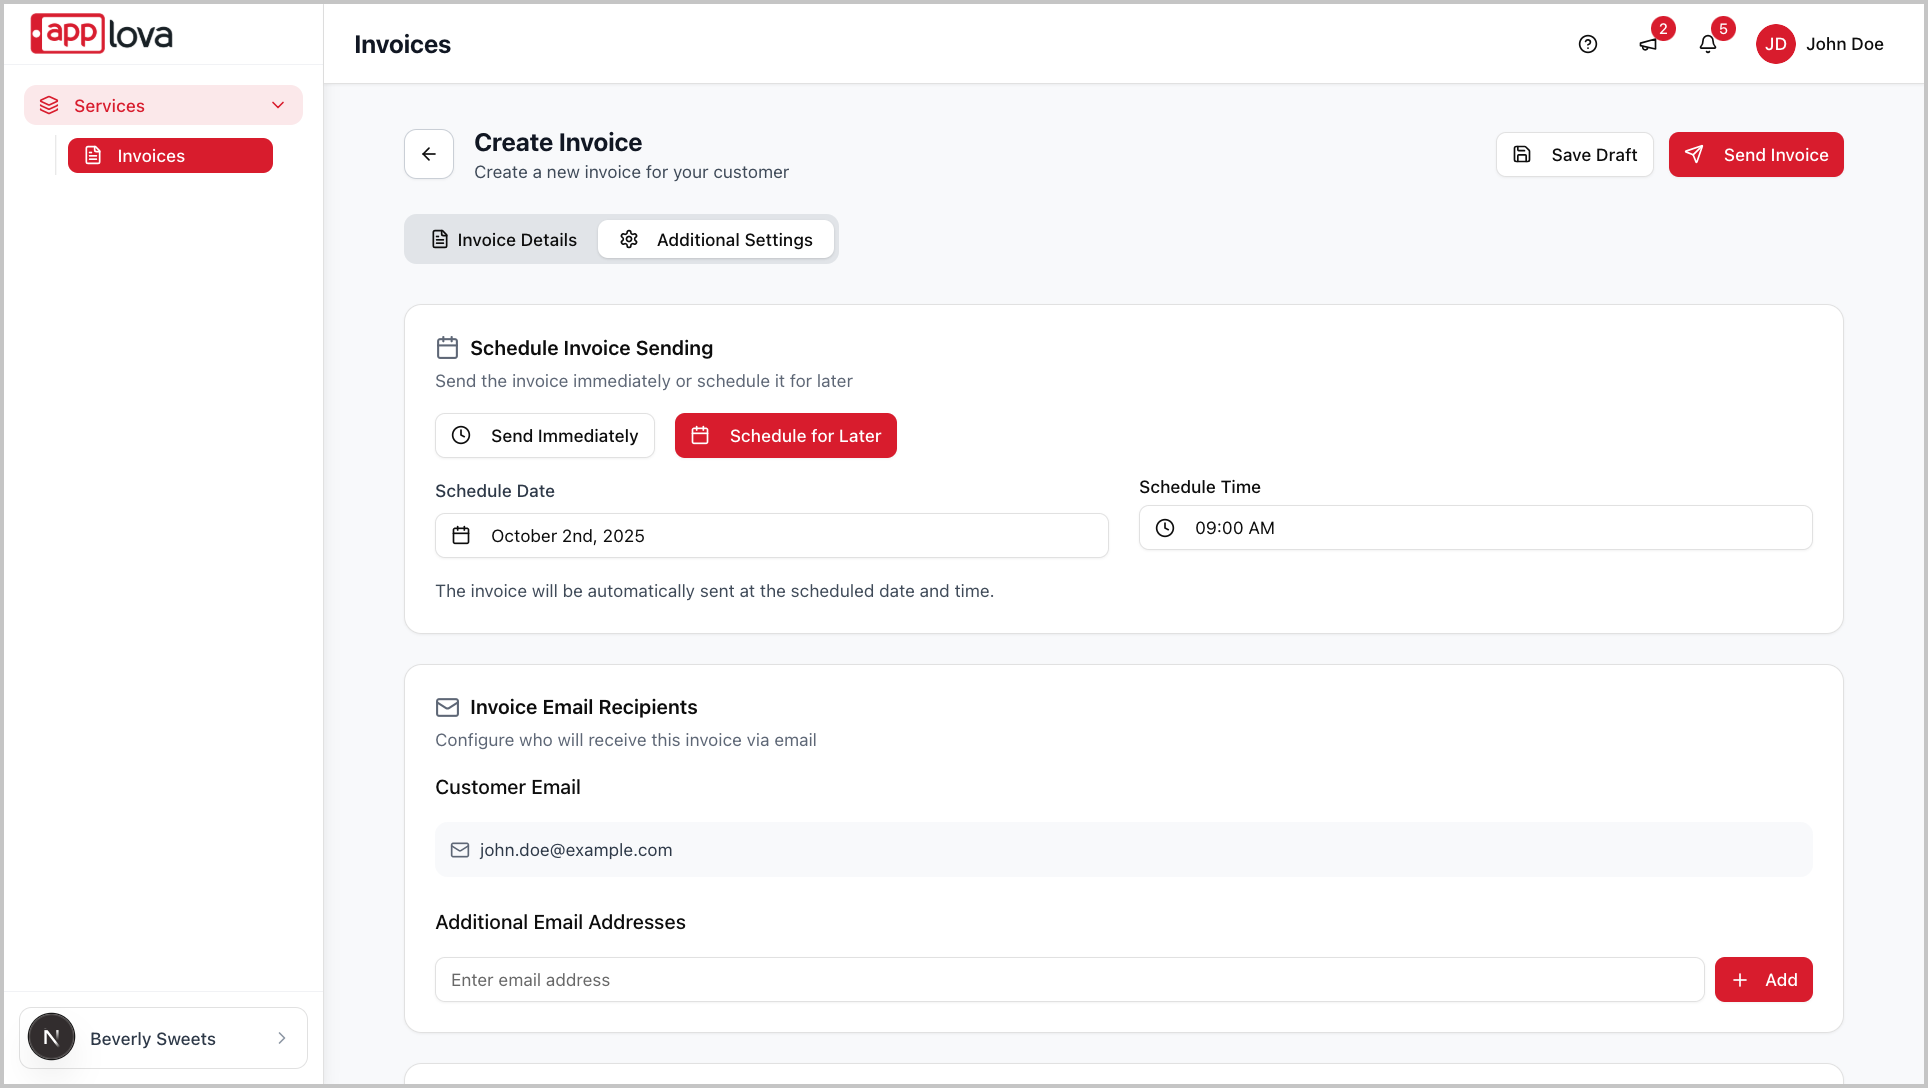Click the Applova logo
The height and width of the screenshot is (1088, 1928).
pos(101,34)
